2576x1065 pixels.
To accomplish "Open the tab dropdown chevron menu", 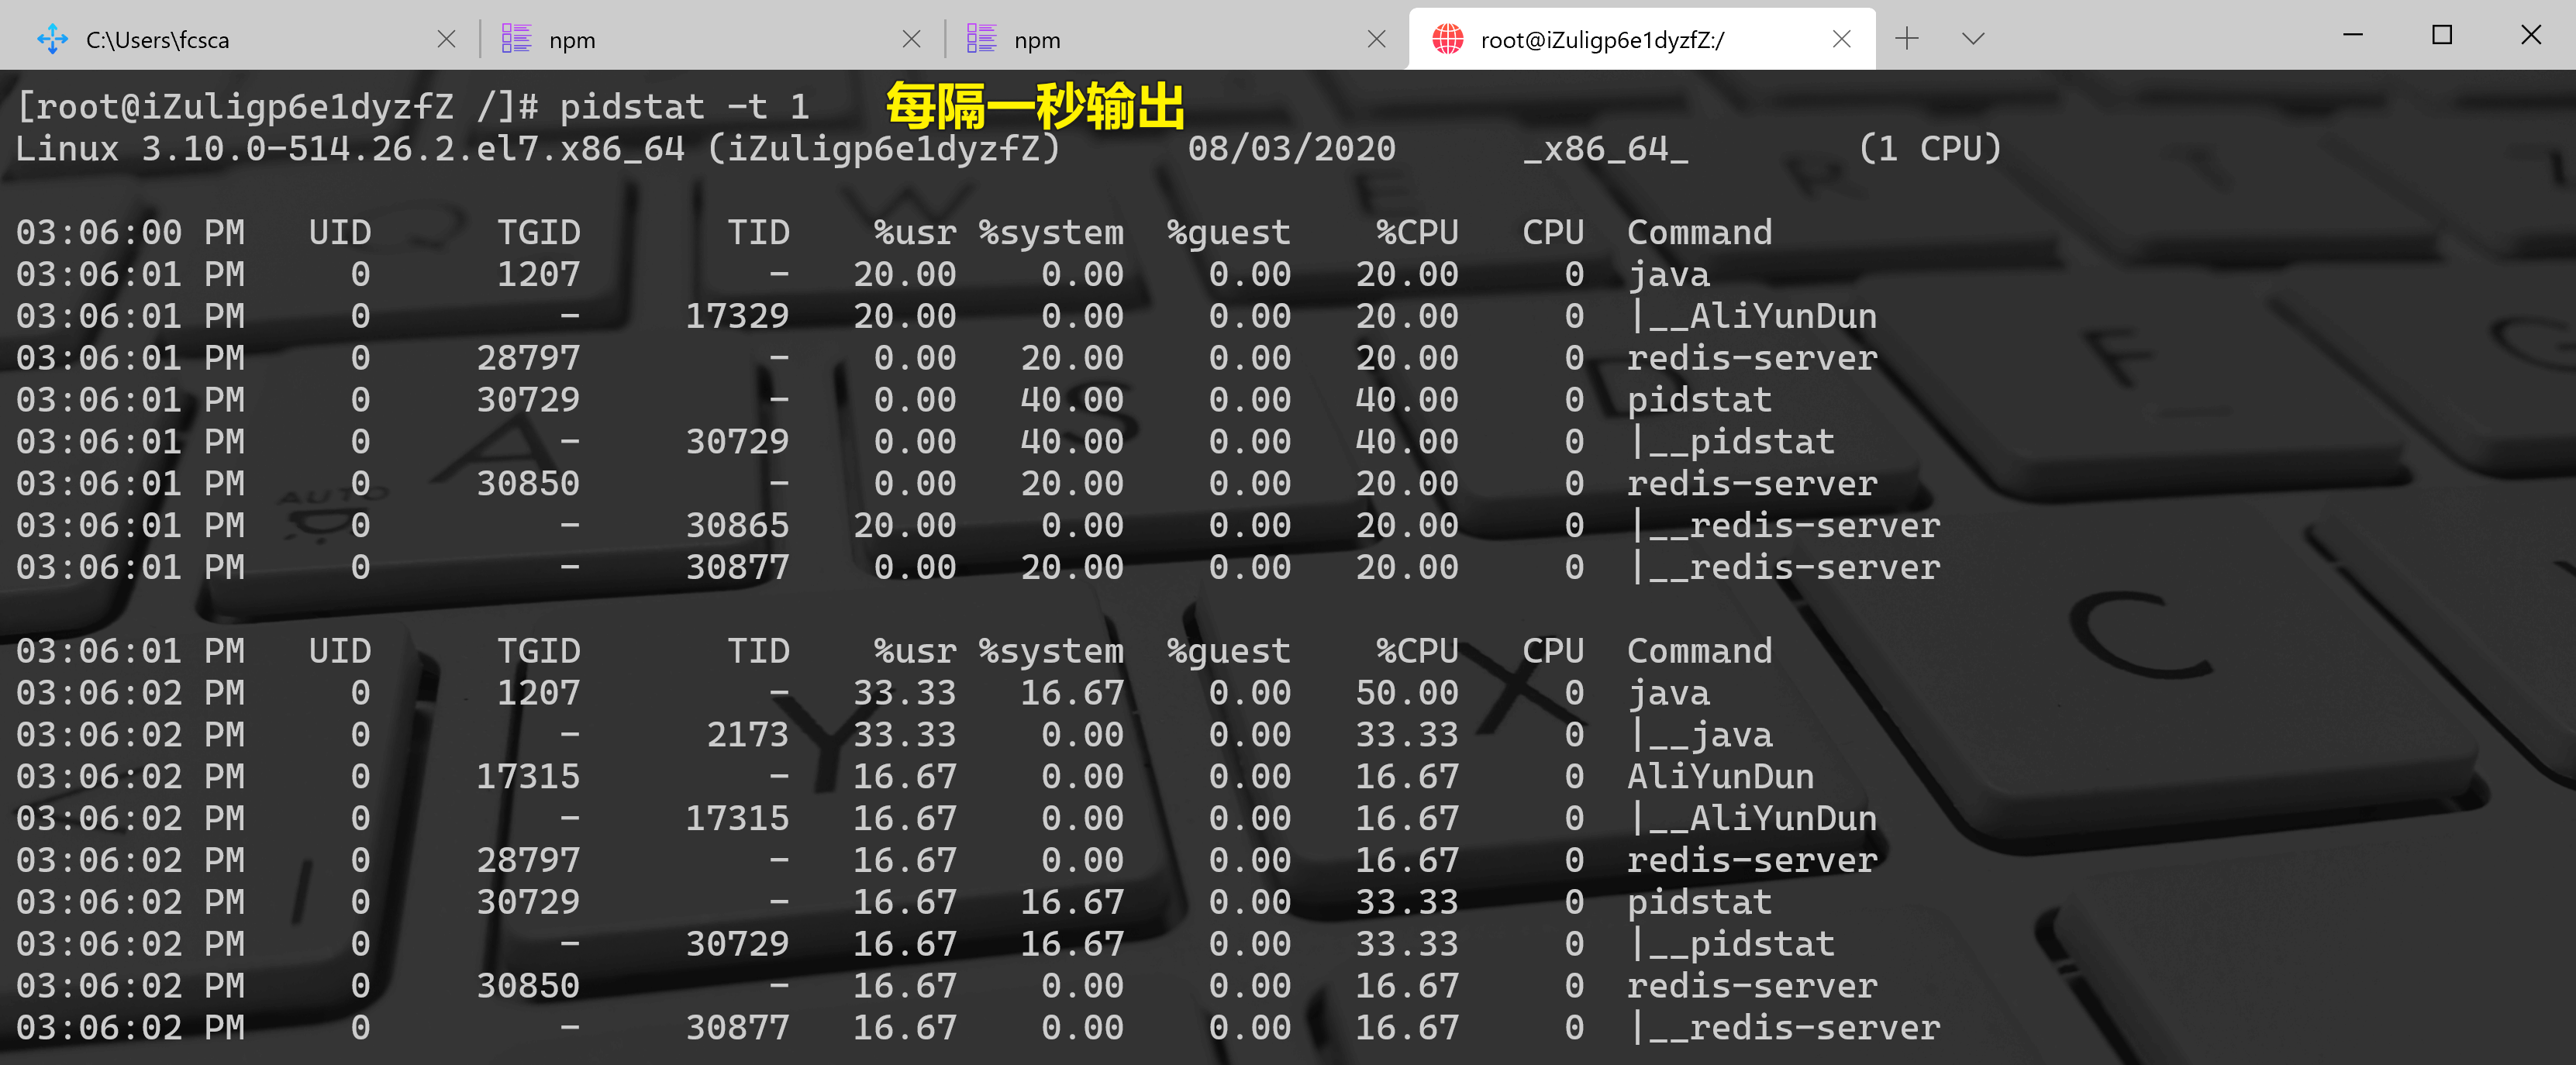I will click(x=1972, y=39).
